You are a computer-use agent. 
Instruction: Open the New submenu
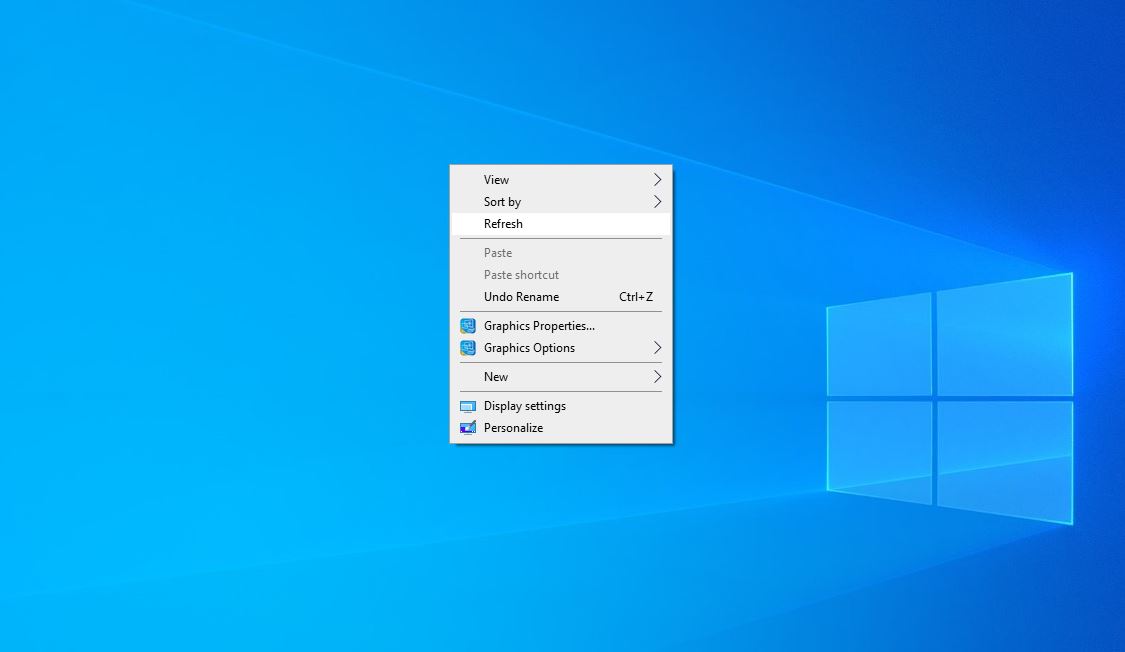tap(561, 377)
